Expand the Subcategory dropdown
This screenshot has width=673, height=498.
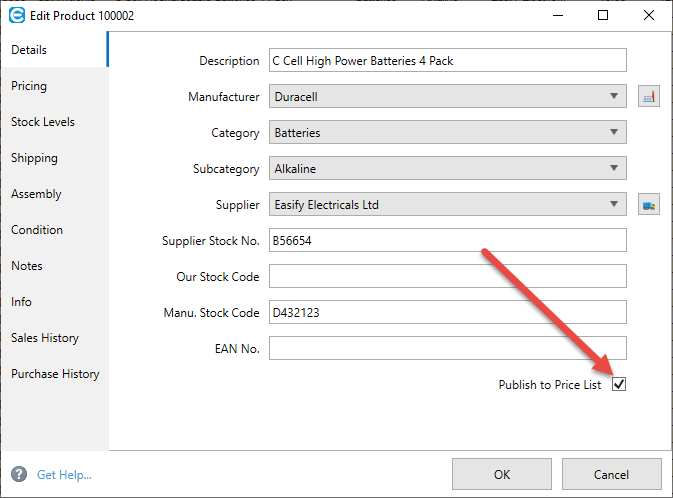coord(613,169)
